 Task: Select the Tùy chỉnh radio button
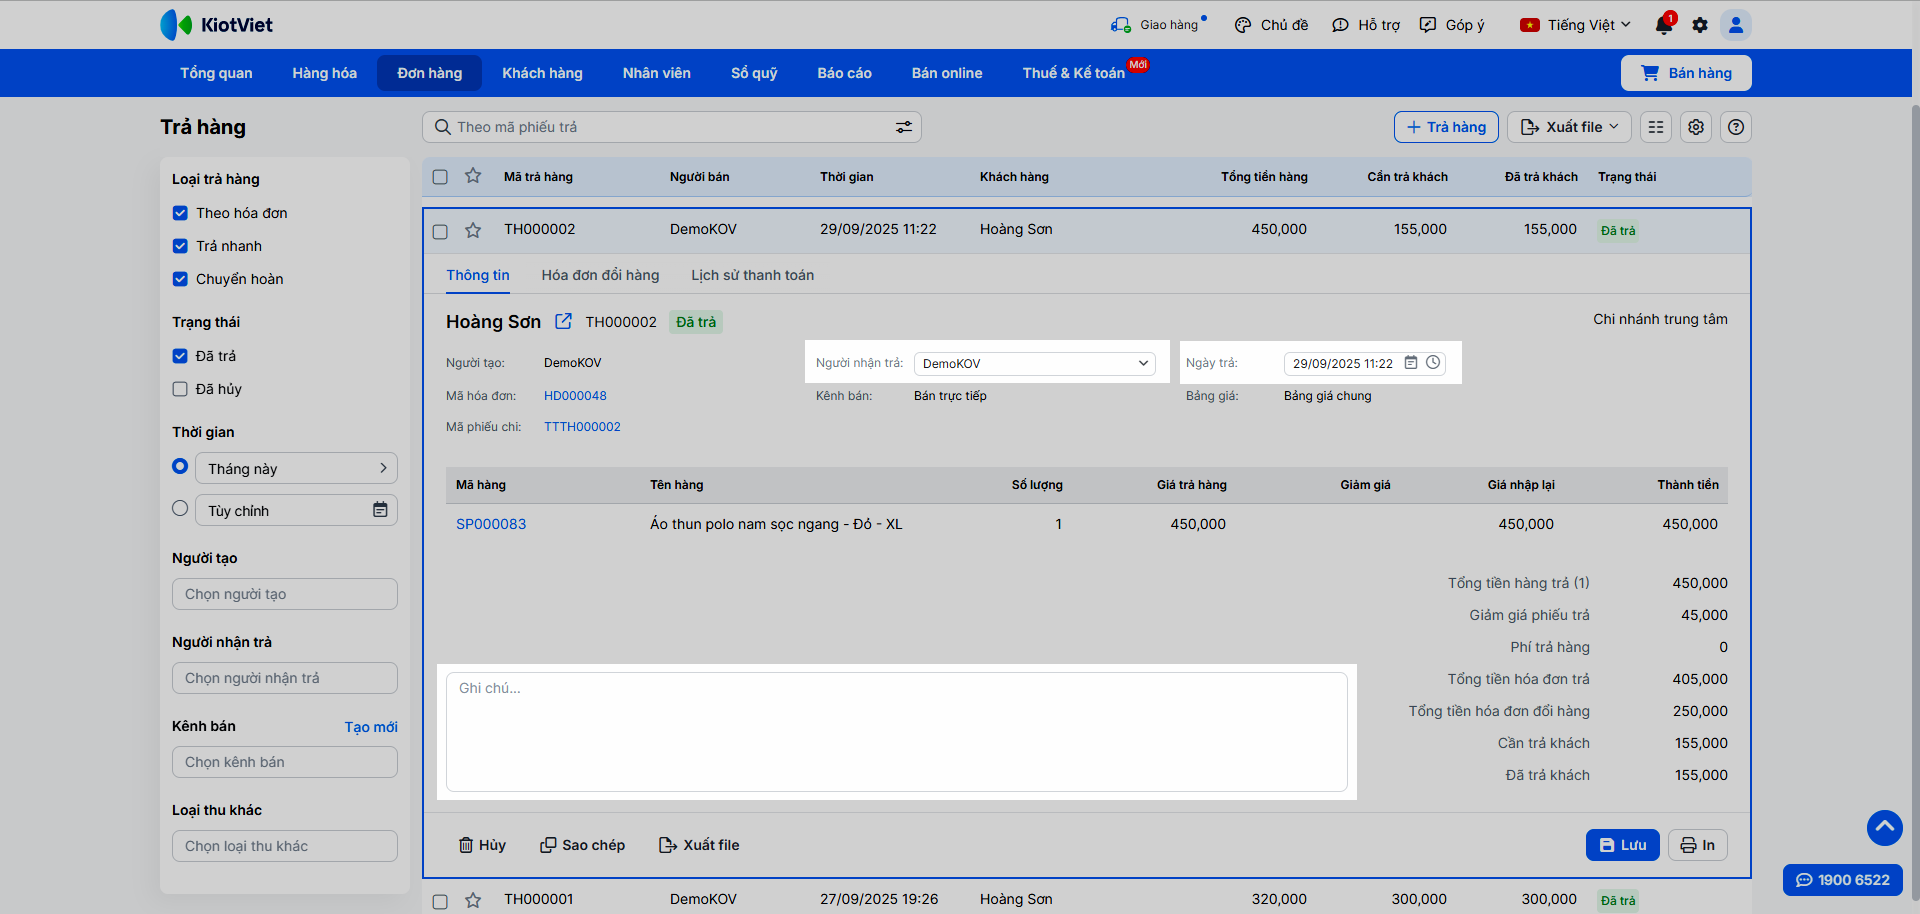[180, 508]
